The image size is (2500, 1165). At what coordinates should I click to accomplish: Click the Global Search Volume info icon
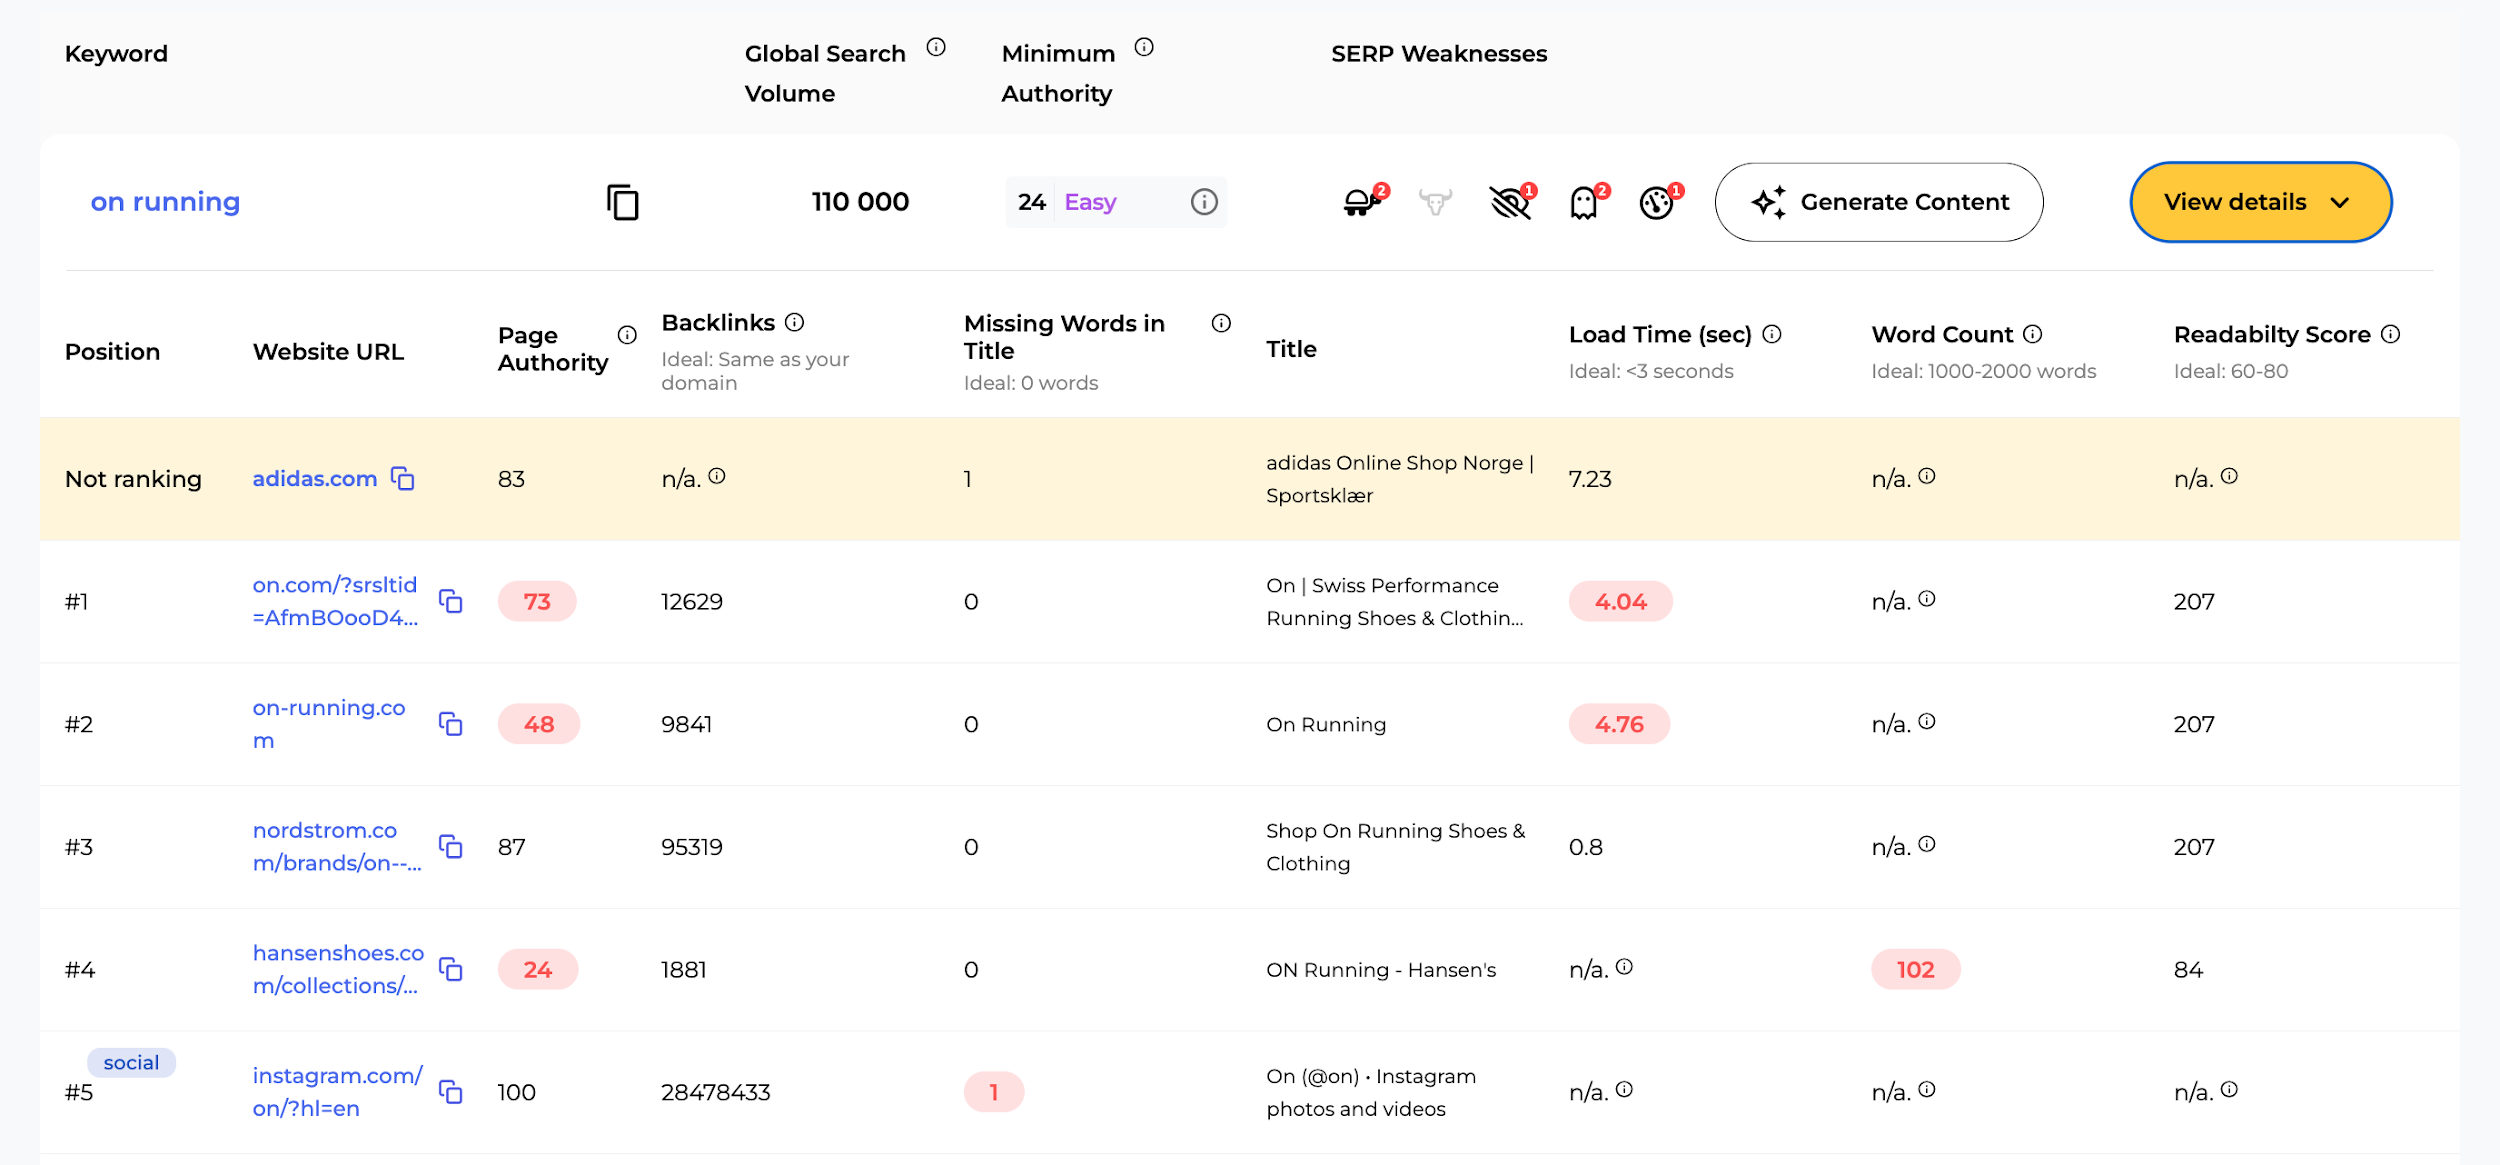tap(936, 47)
